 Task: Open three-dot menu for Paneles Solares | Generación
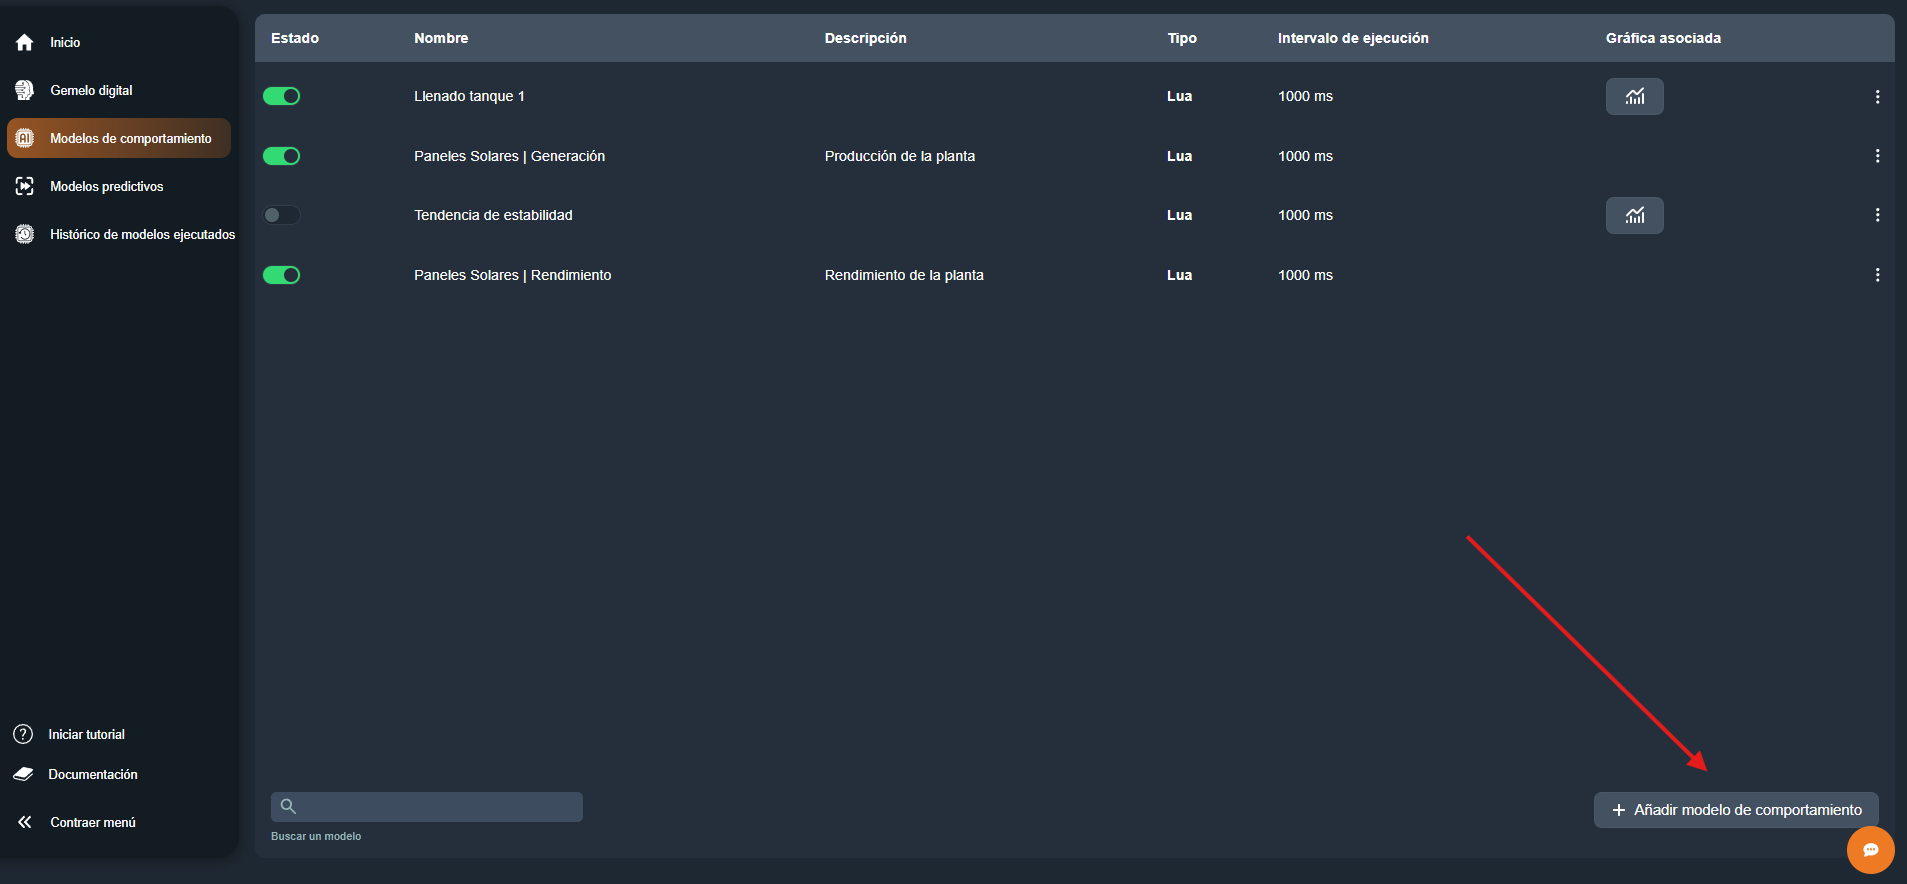point(1877,157)
